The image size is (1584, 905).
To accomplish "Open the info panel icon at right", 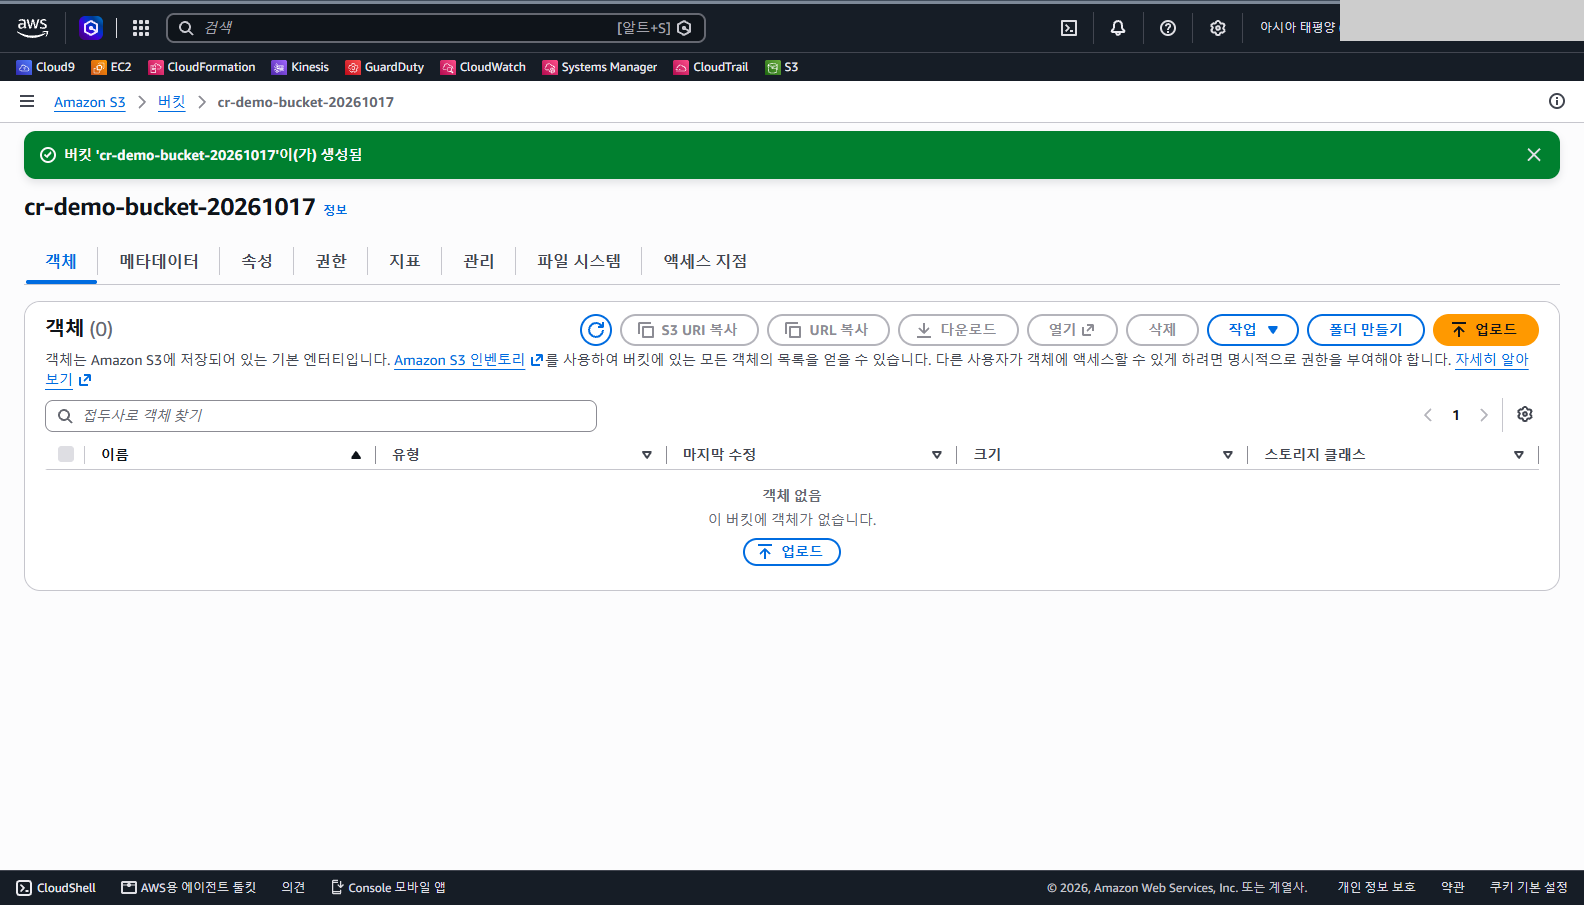I will pyautogui.click(x=1557, y=101).
